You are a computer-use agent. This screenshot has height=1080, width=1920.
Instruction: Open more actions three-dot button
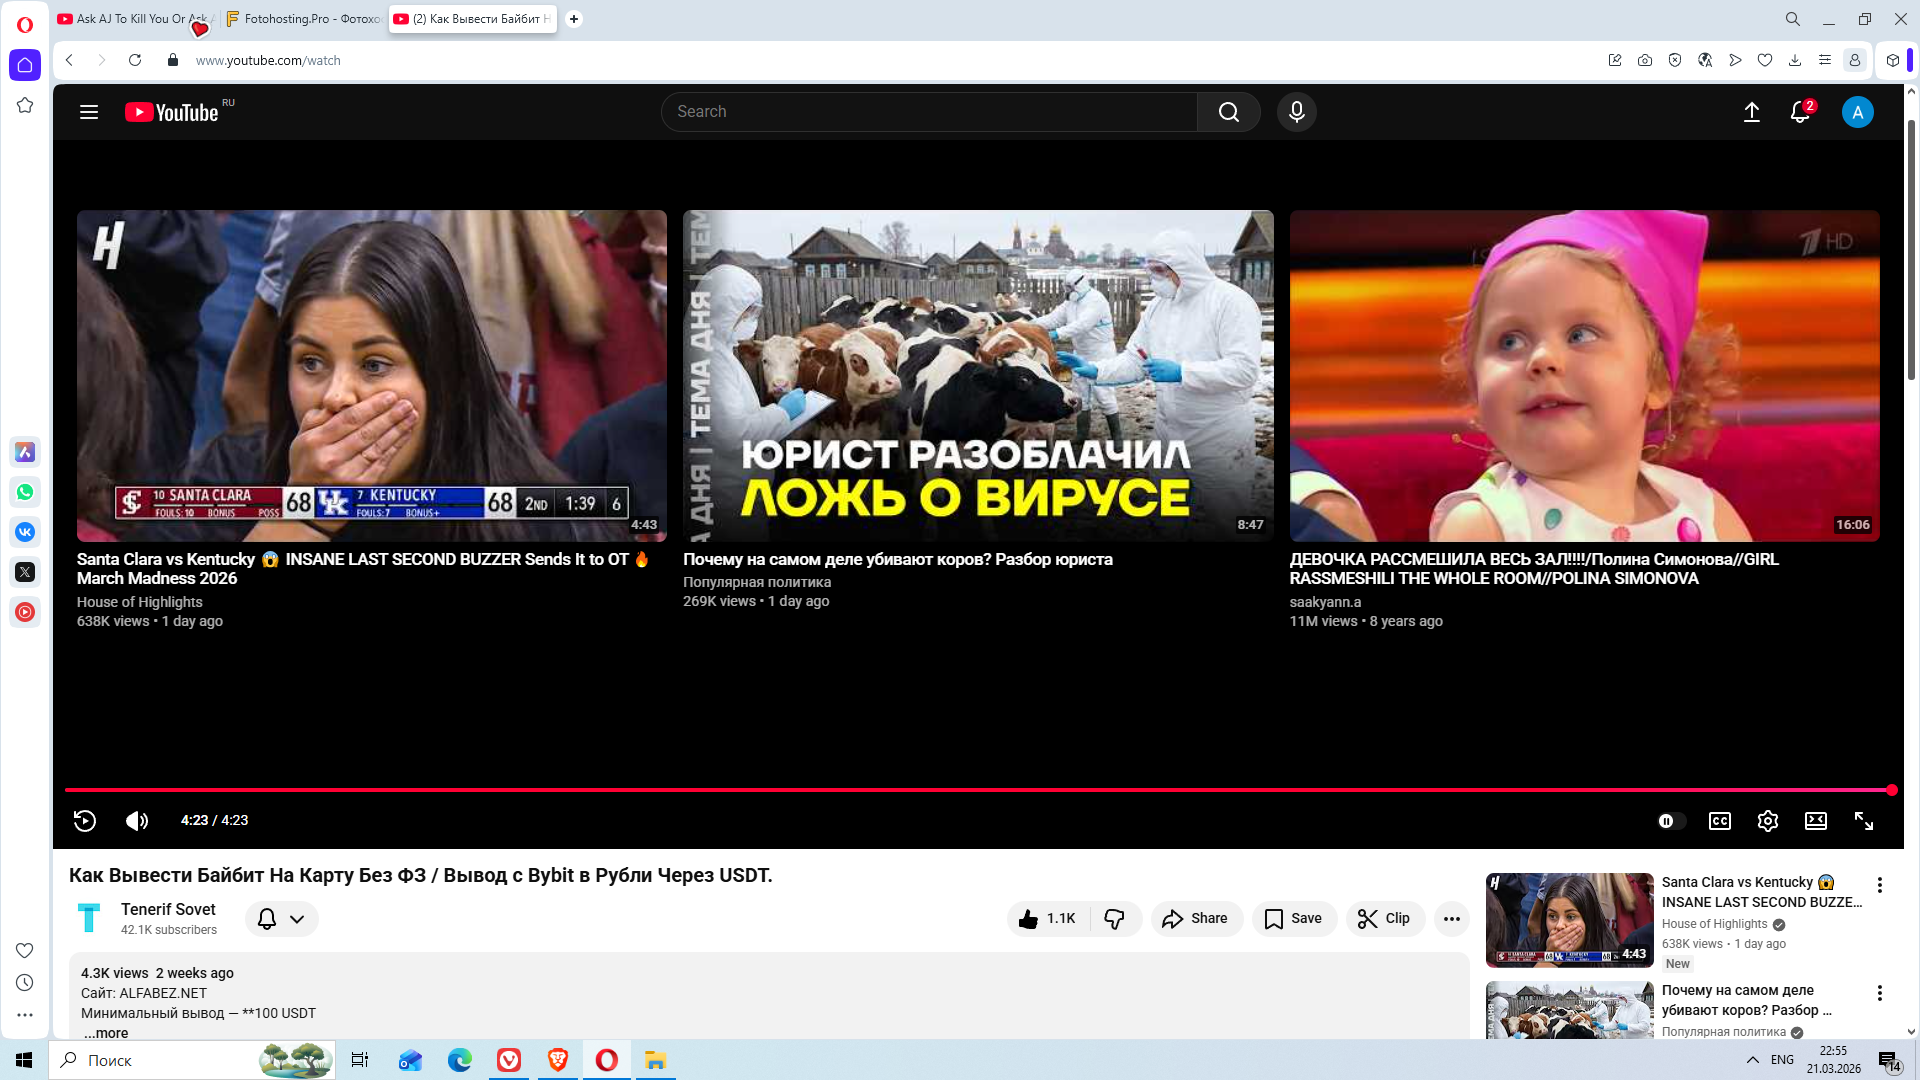(x=1451, y=919)
